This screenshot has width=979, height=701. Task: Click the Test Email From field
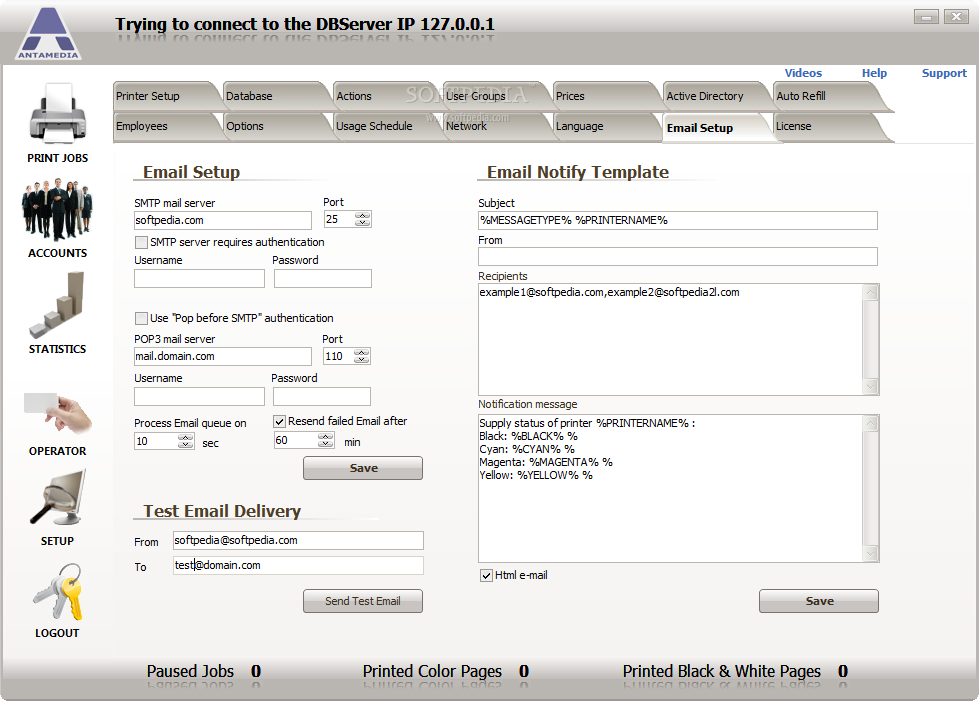[x=298, y=541]
